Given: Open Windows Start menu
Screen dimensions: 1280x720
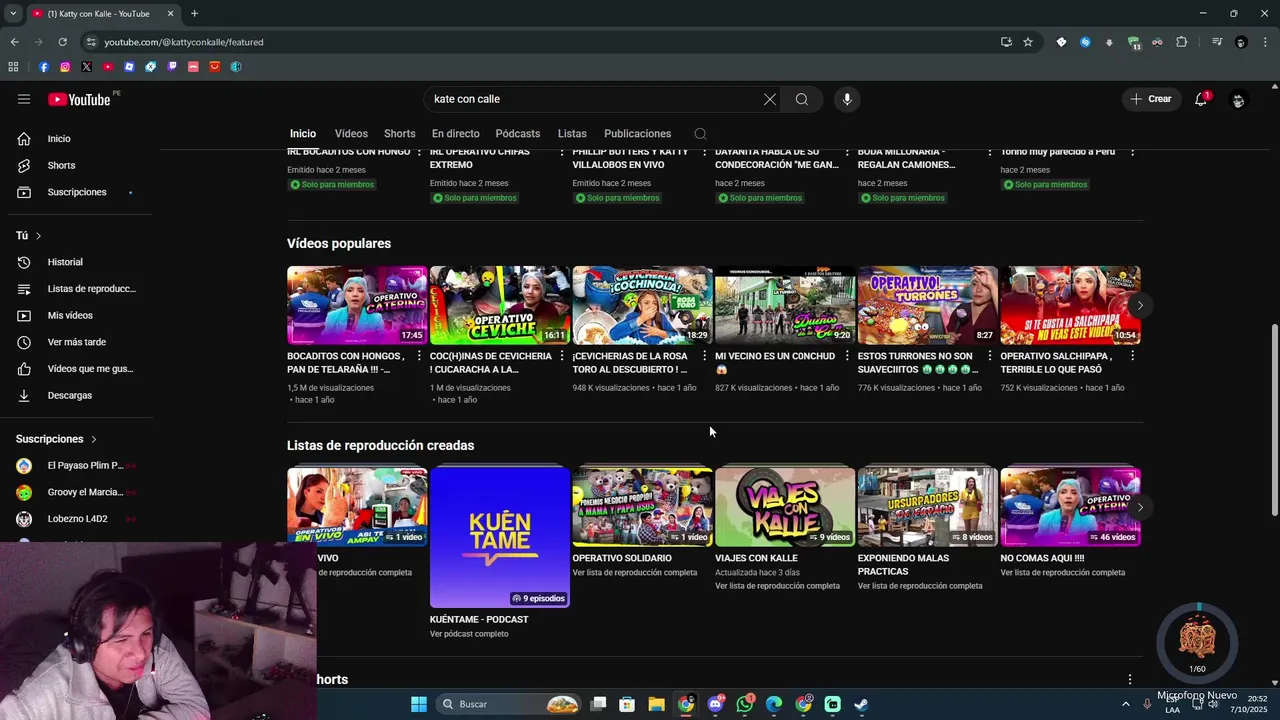Looking at the screenshot, I should point(419,704).
